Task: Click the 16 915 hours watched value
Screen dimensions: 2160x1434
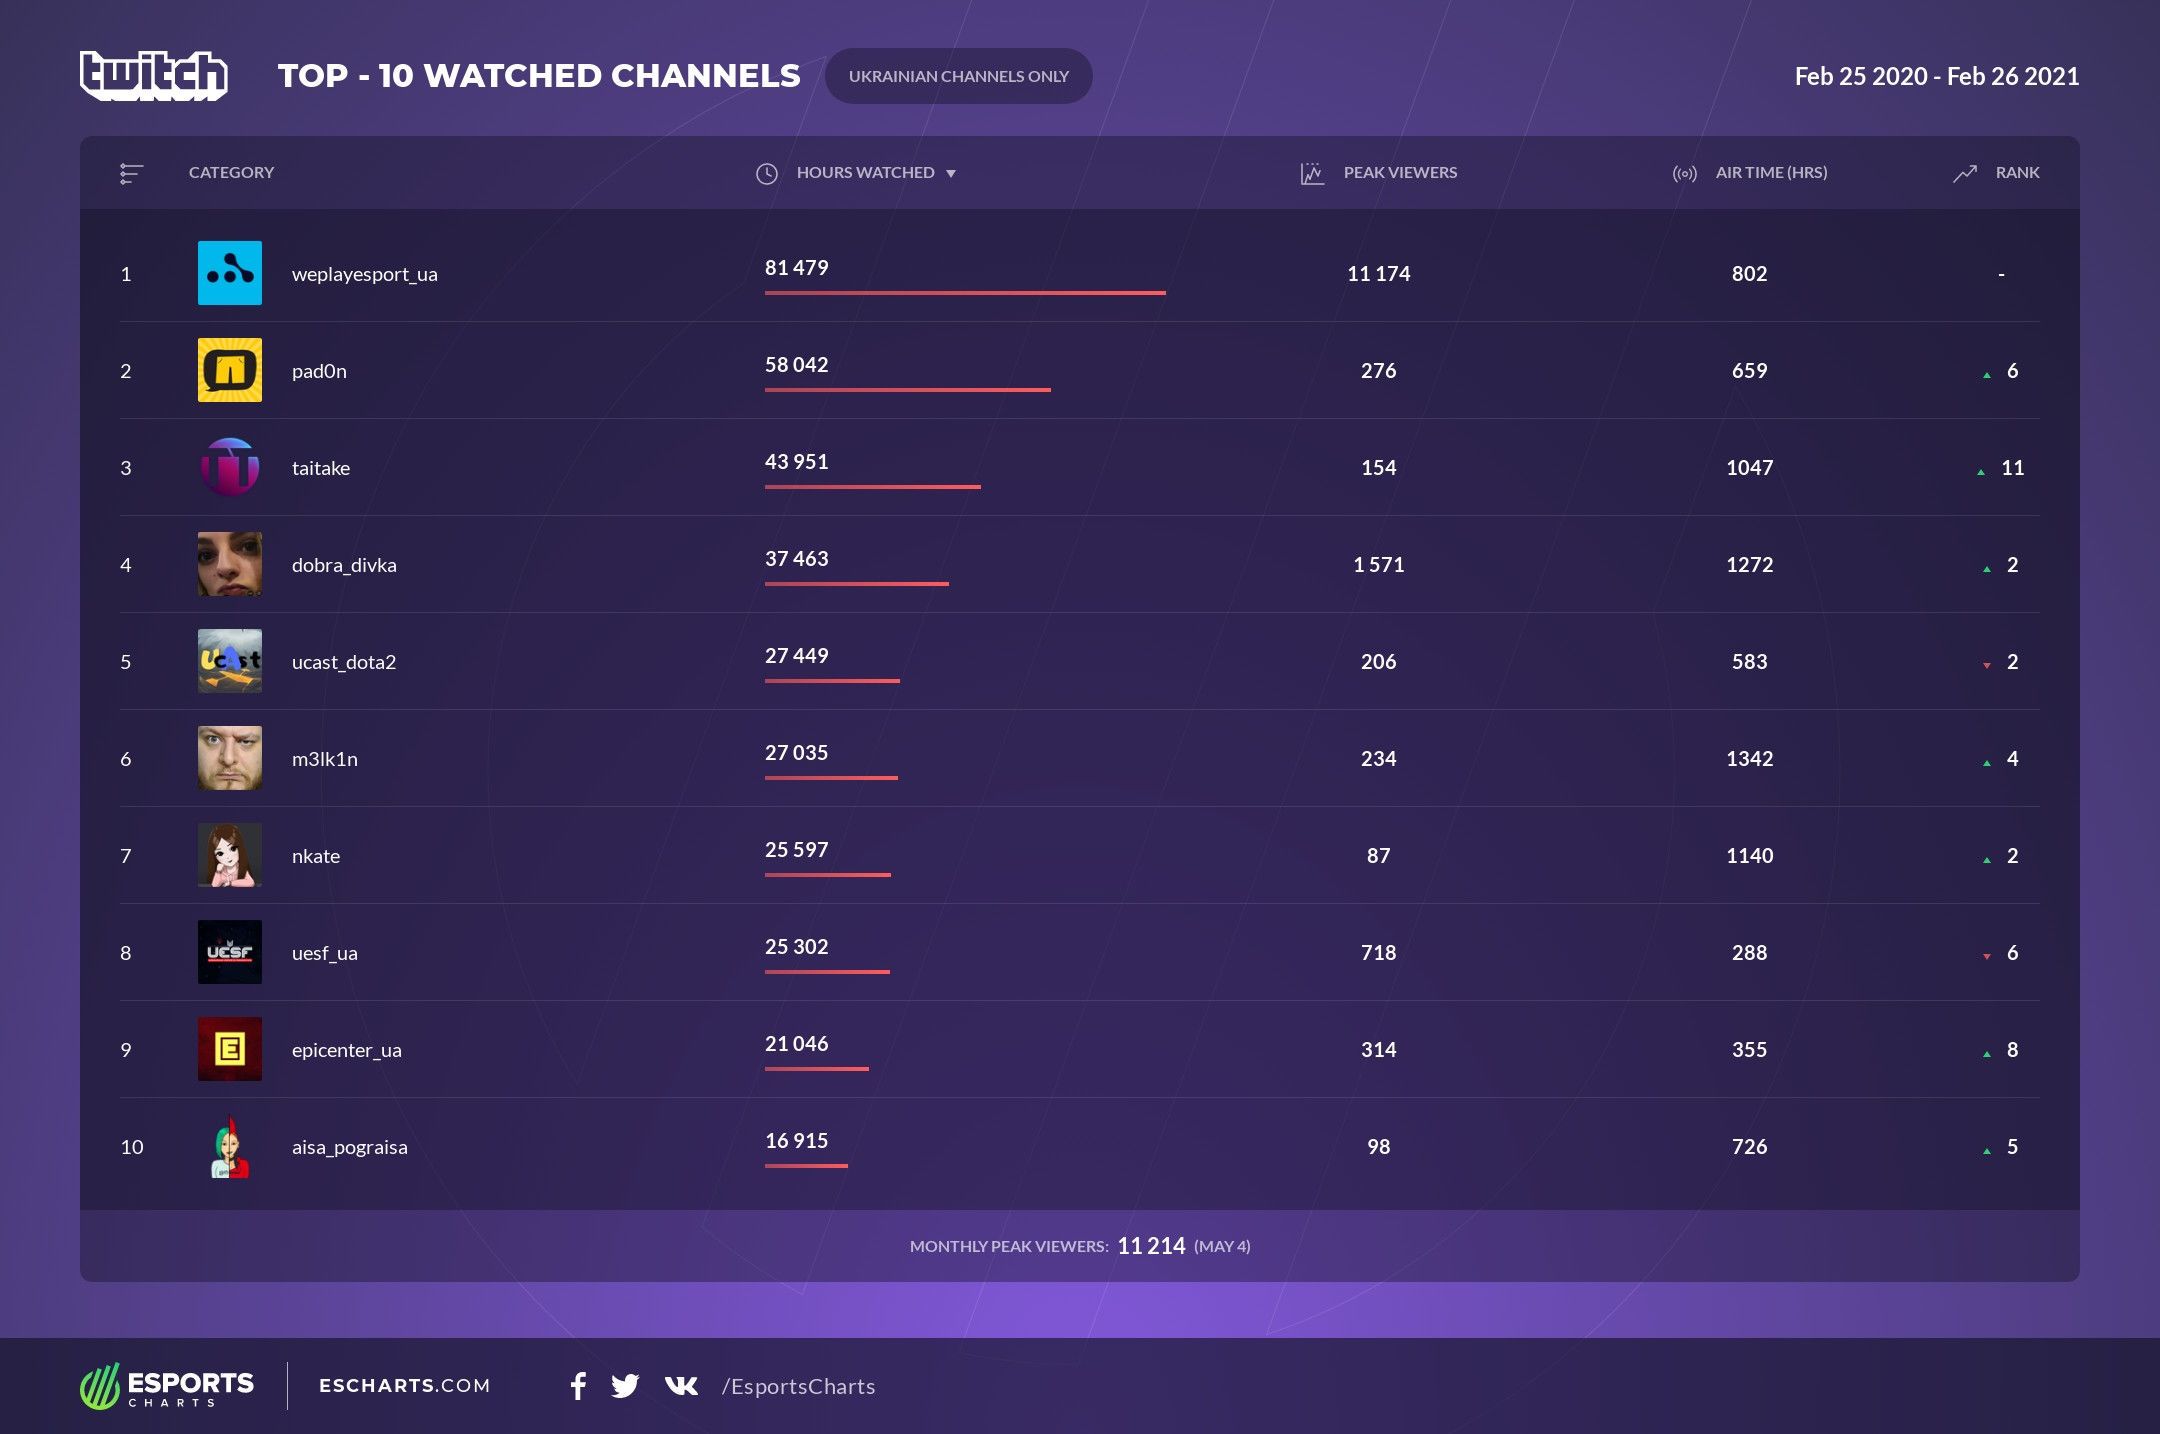Action: click(797, 1141)
